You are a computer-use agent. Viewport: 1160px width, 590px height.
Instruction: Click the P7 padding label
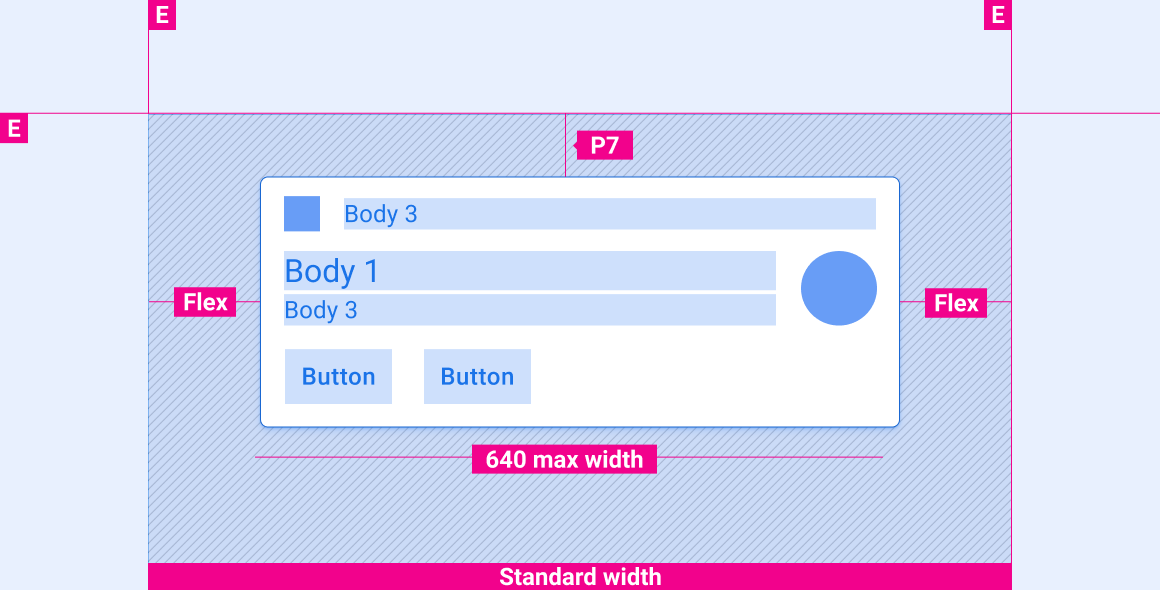coord(605,146)
